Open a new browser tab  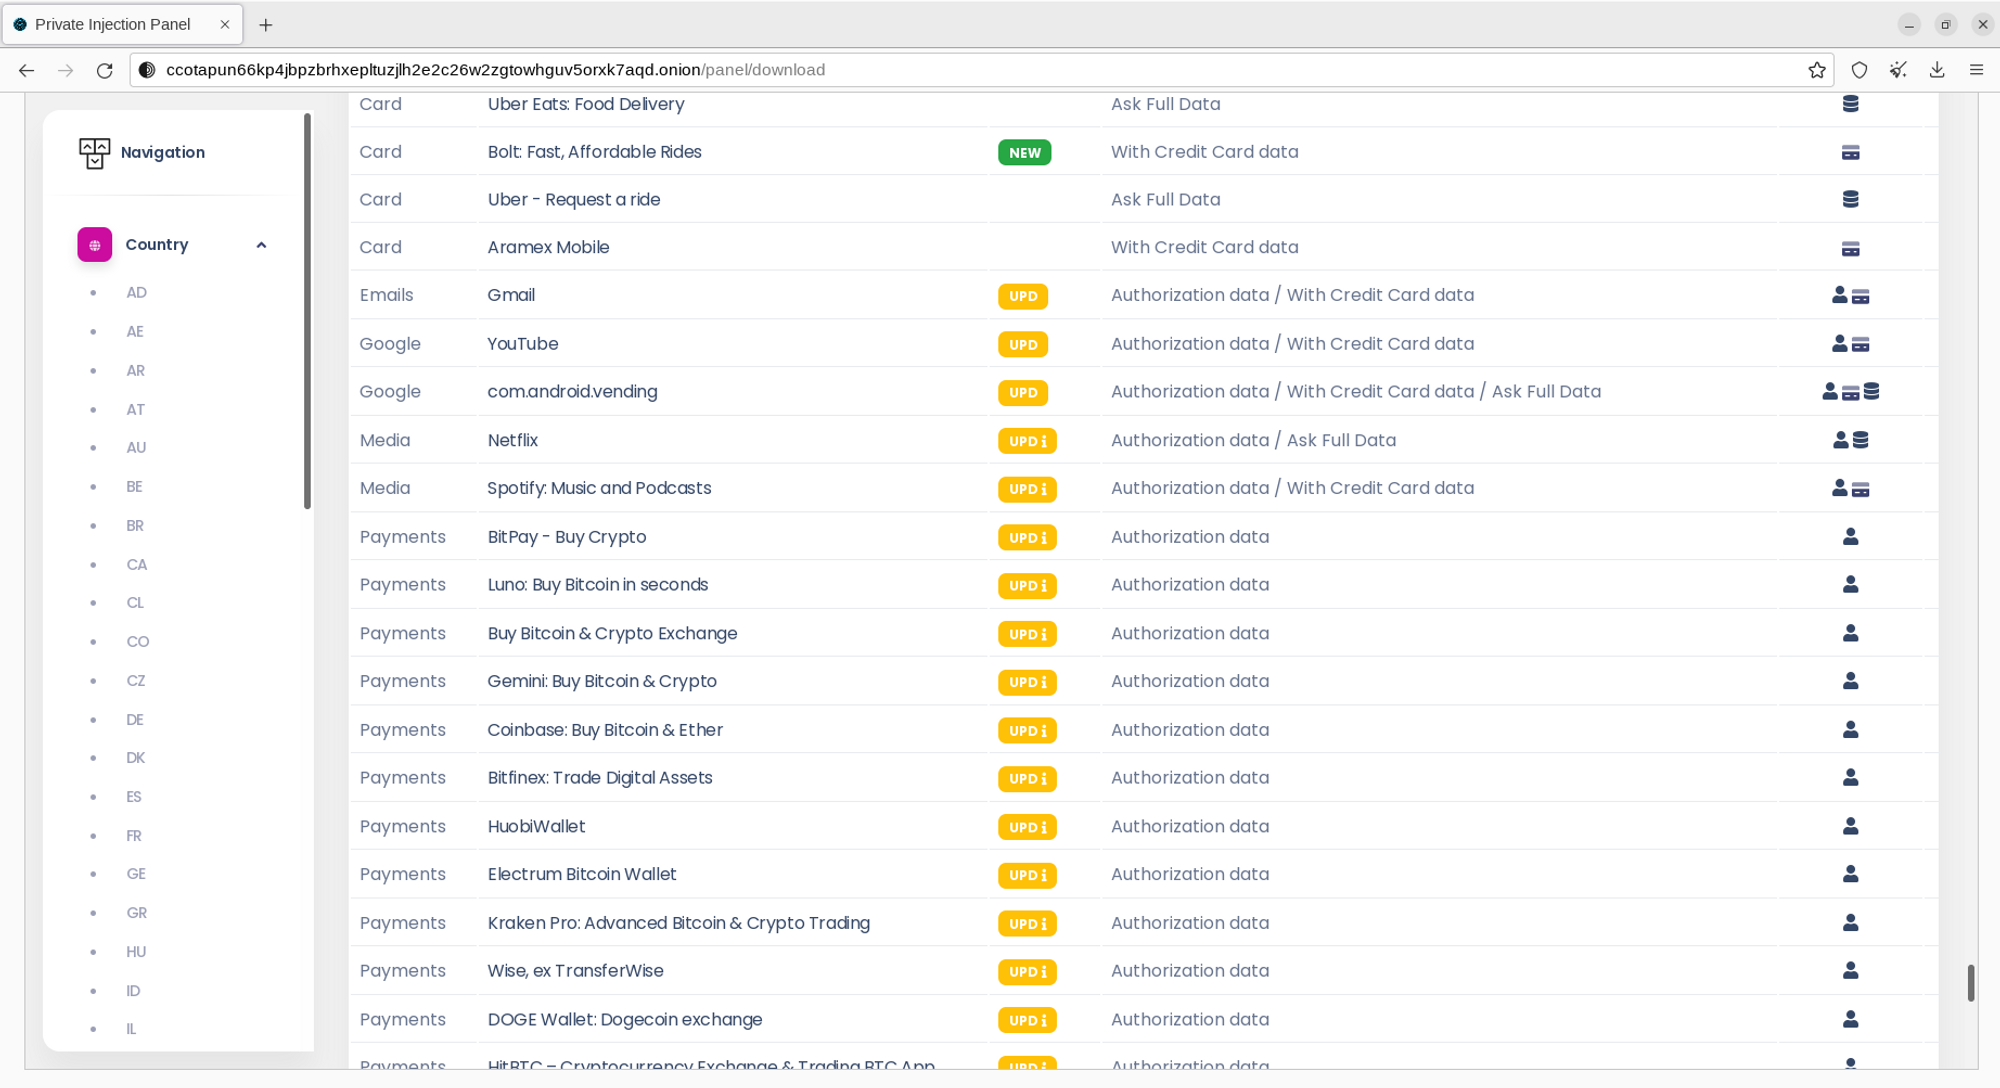265,25
